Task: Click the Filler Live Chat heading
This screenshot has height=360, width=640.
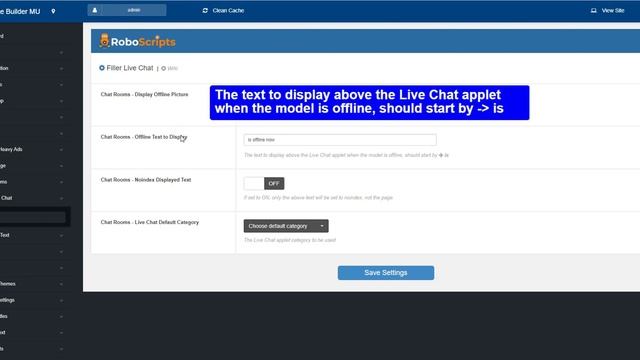Action: tap(130, 68)
